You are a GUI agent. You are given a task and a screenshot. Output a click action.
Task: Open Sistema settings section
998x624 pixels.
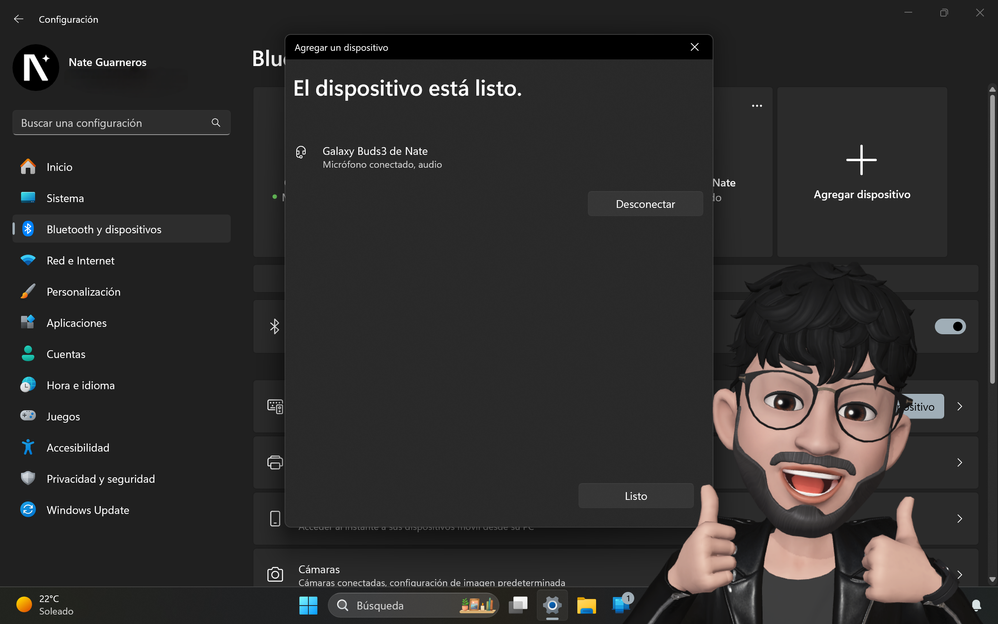pyautogui.click(x=122, y=198)
